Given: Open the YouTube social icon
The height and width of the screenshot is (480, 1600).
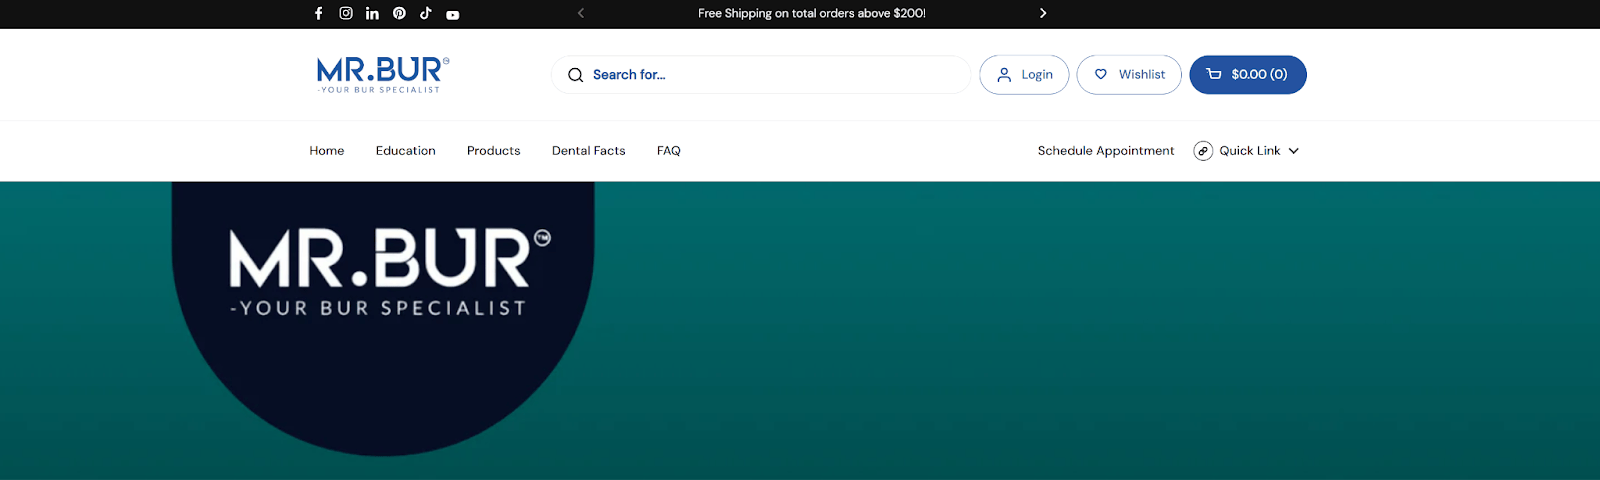Looking at the screenshot, I should tap(453, 15).
